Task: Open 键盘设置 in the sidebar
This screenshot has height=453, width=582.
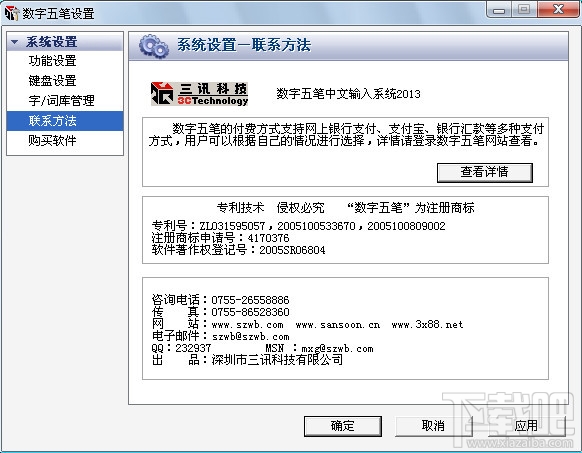Action: pyautogui.click(x=52, y=81)
